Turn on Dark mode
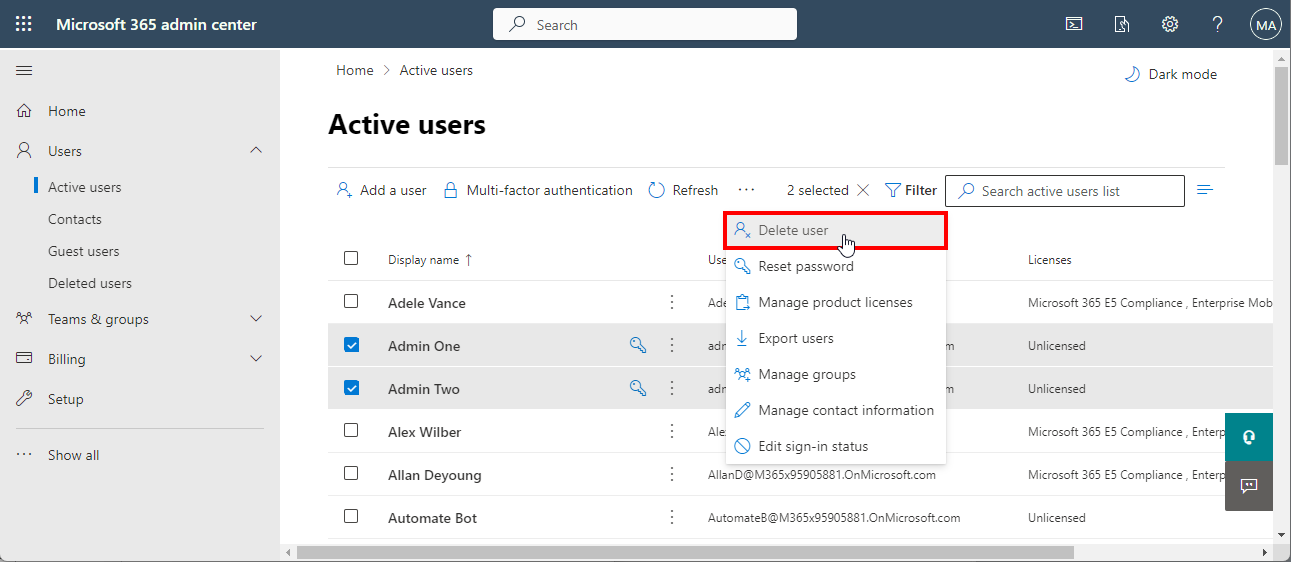Viewport: 1291px width, 562px height. click(x=1171, y=74)
